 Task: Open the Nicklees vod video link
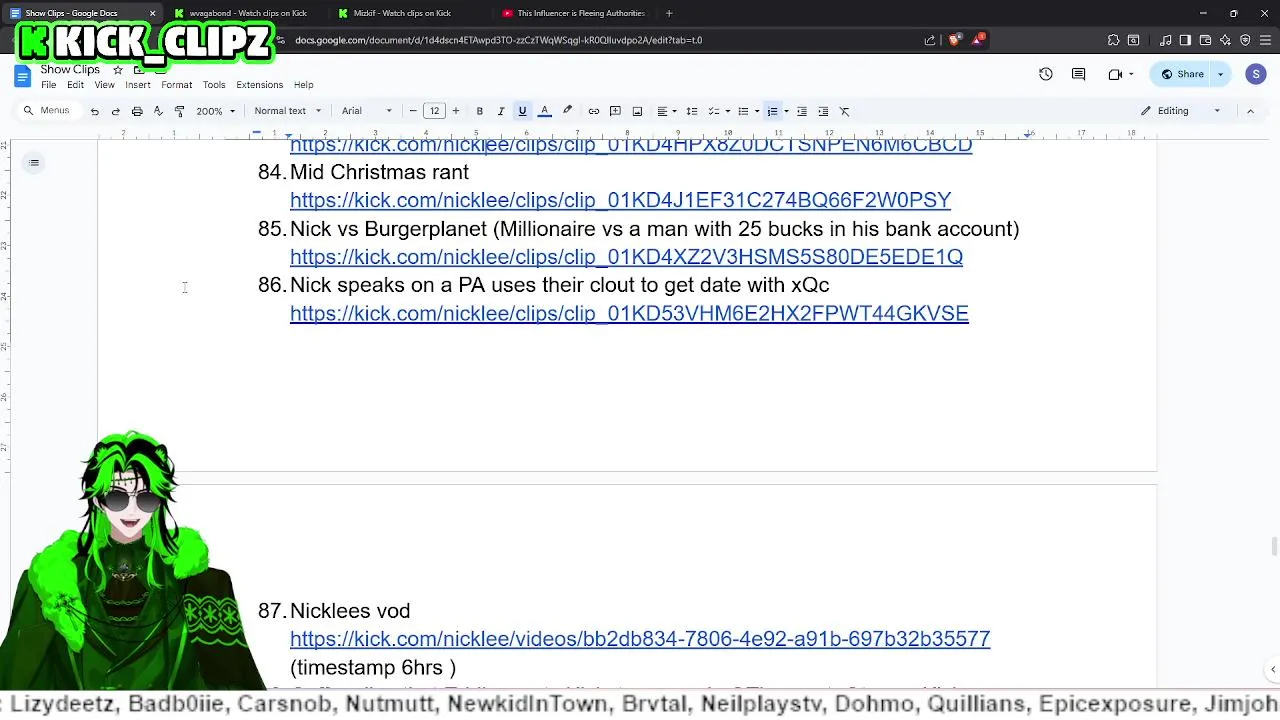(640, 639)
